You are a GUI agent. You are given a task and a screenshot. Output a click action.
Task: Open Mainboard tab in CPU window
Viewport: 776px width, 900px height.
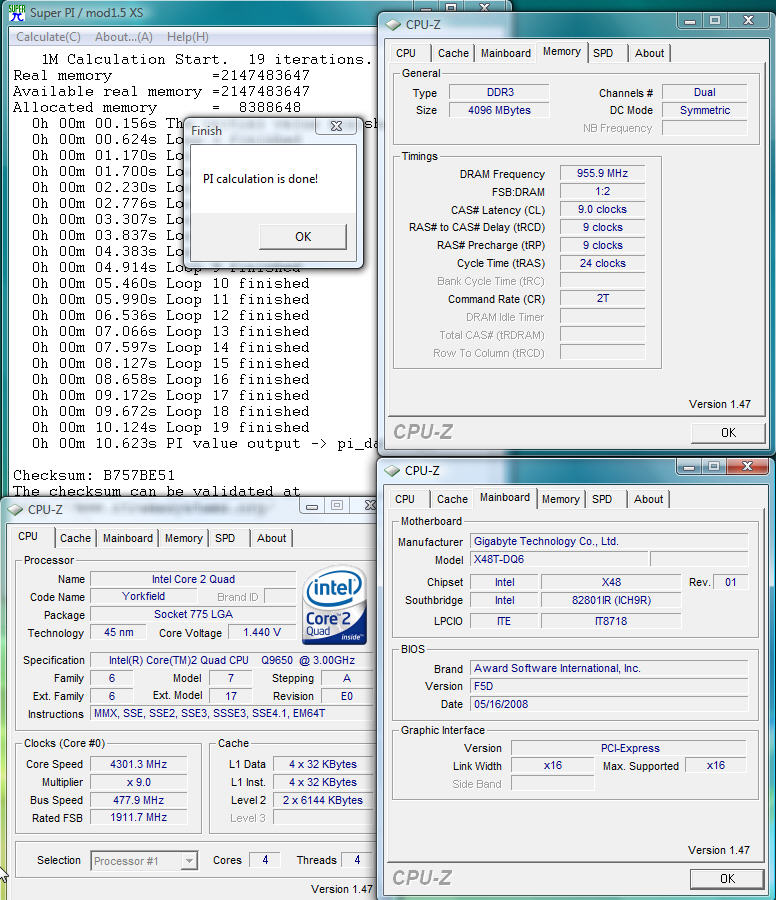point(127,538)
